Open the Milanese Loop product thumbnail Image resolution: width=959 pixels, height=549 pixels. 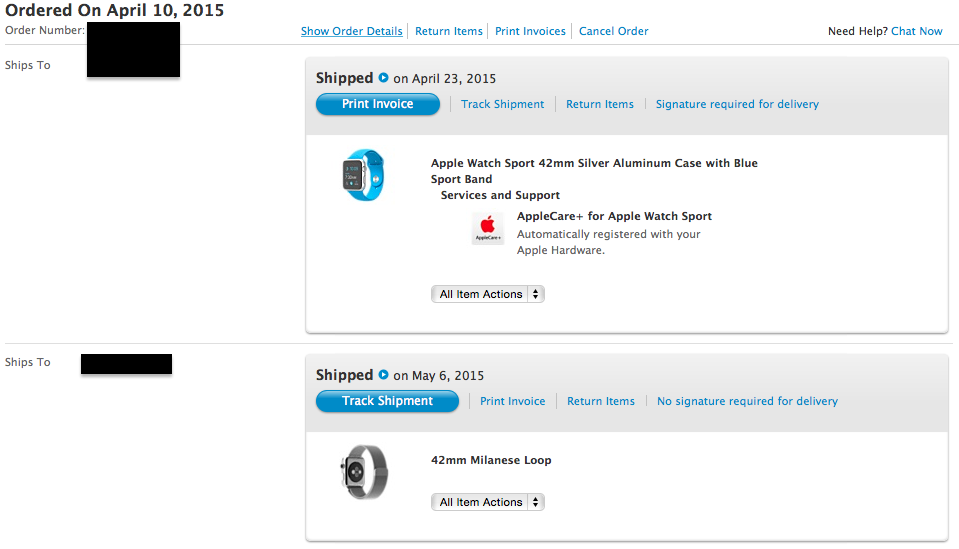tap(362, 472)
